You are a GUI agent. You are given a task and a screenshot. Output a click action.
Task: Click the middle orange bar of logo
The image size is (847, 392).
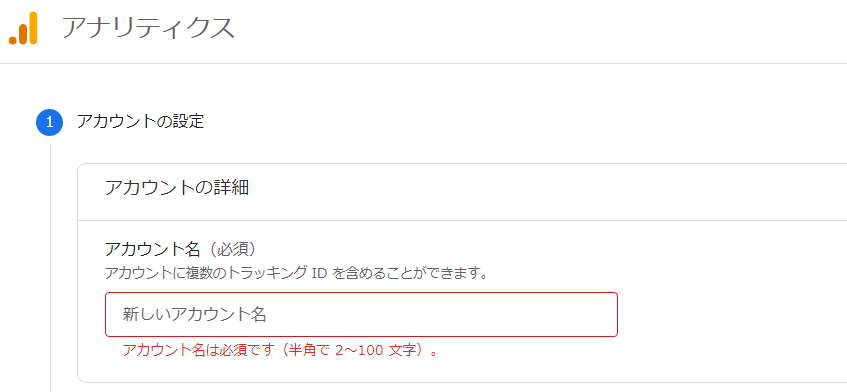pos(23,33)
